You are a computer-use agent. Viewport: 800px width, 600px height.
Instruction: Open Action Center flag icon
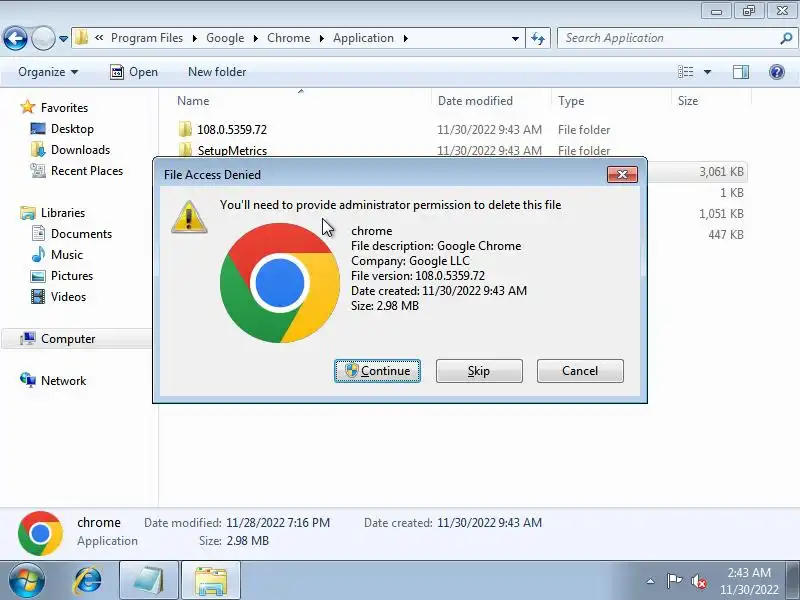[674, 581]
